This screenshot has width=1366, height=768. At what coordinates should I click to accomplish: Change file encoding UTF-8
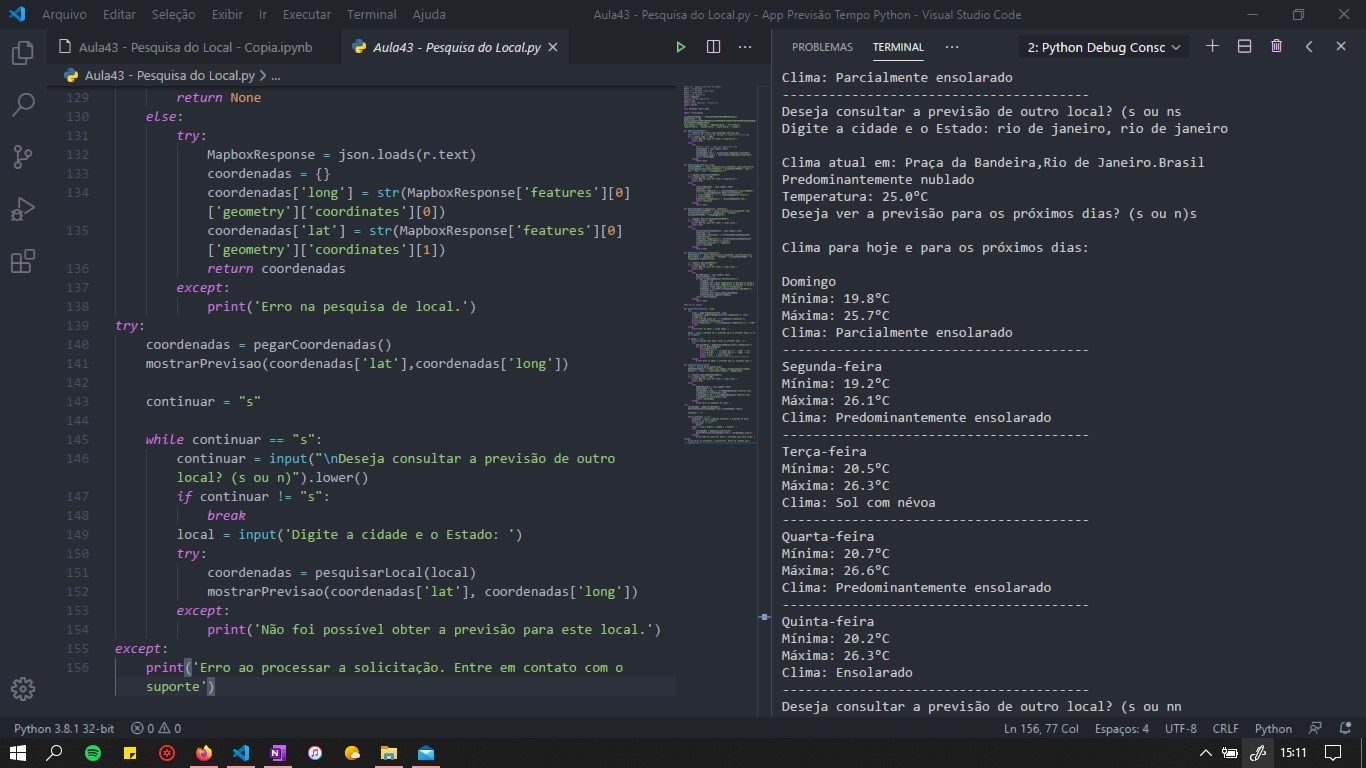1181,729
